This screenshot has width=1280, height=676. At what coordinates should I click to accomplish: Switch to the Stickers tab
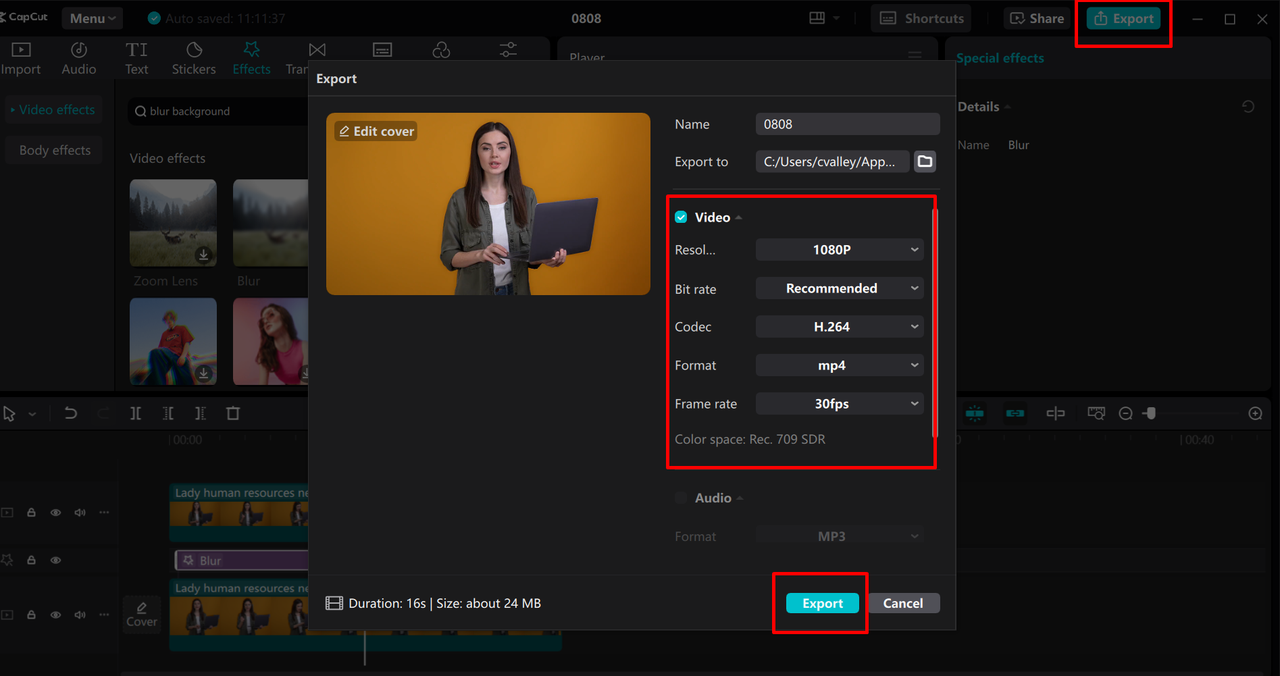pos(193,58)
